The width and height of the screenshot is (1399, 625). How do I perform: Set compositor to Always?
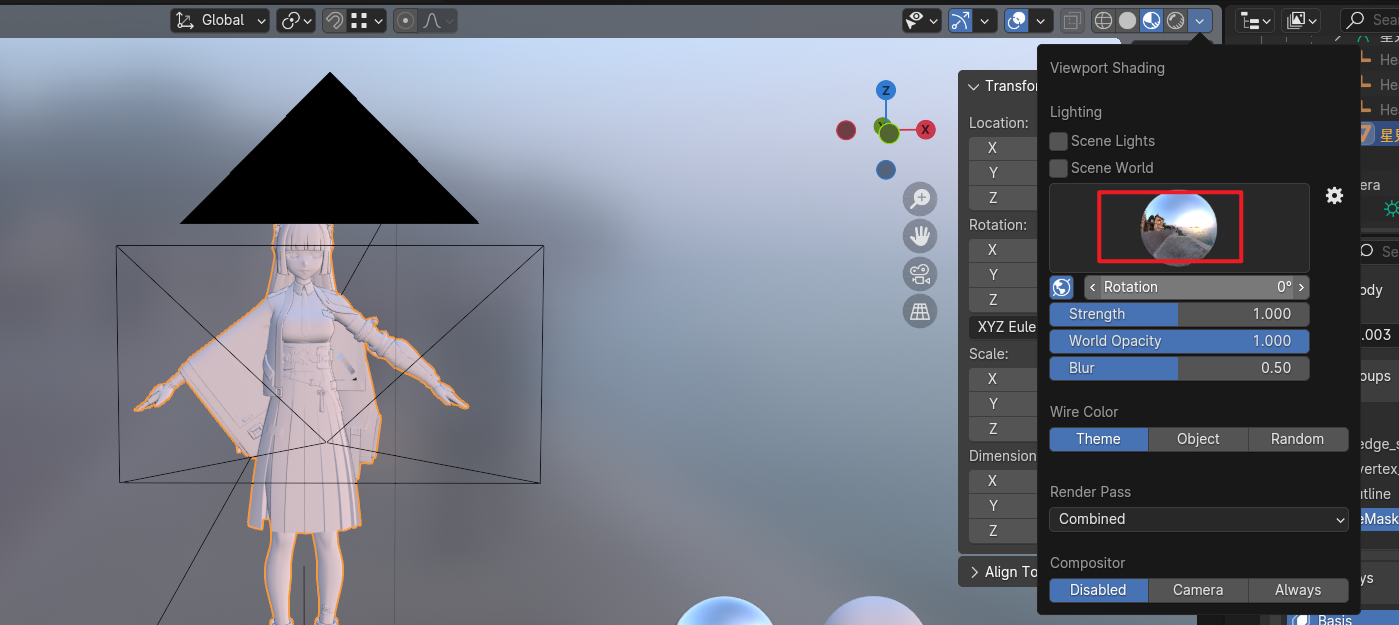coord(1297,590)
